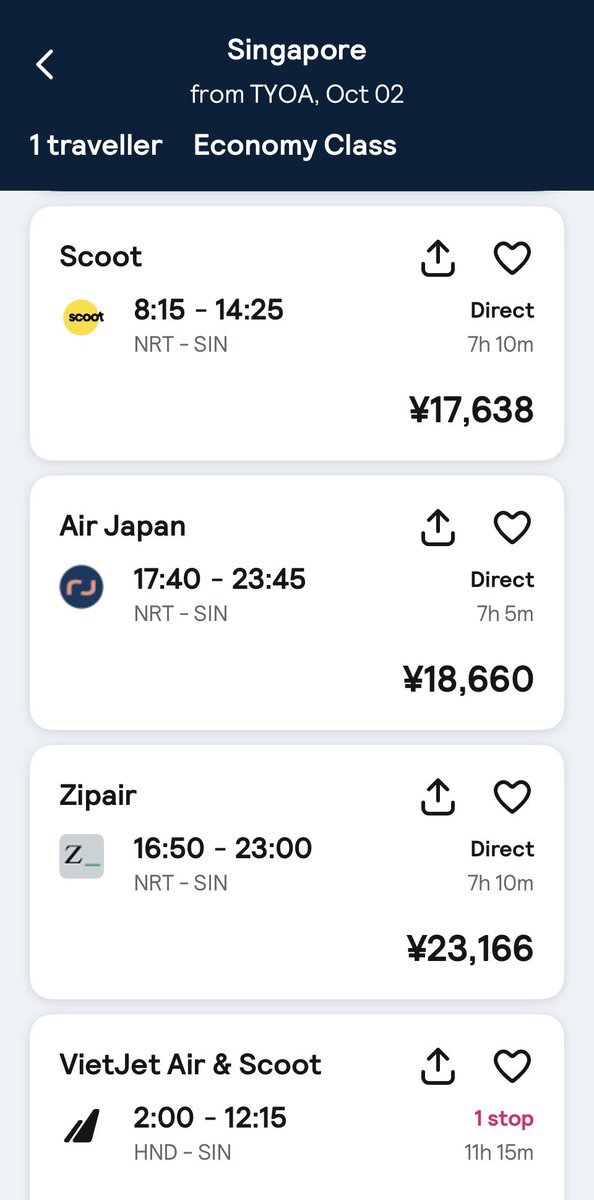
Task: Open the Zipair 16:50 - 23:00 flight card
Action: pyautogui.click(x=297, y=872)
